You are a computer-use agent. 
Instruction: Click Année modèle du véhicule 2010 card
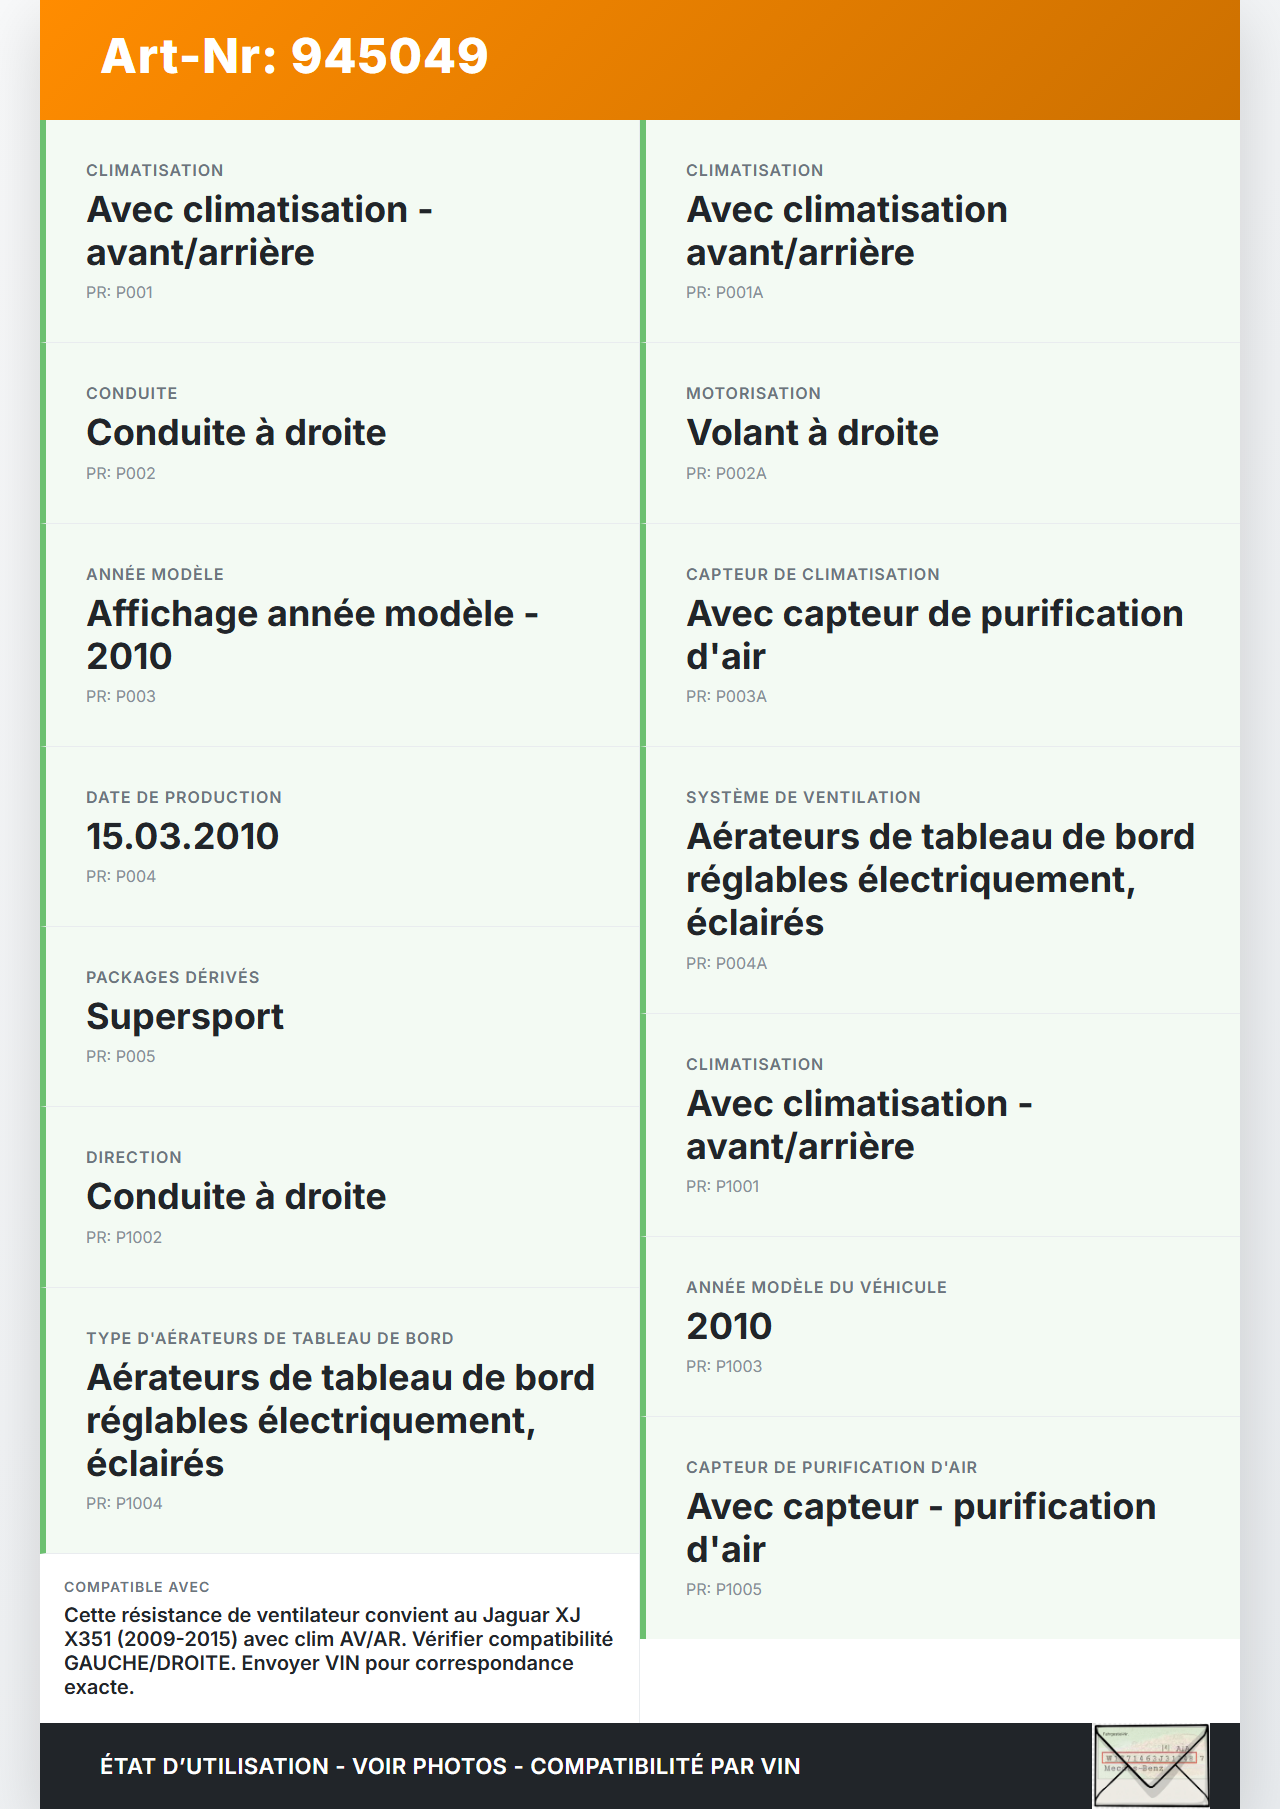coord(940,1327)
